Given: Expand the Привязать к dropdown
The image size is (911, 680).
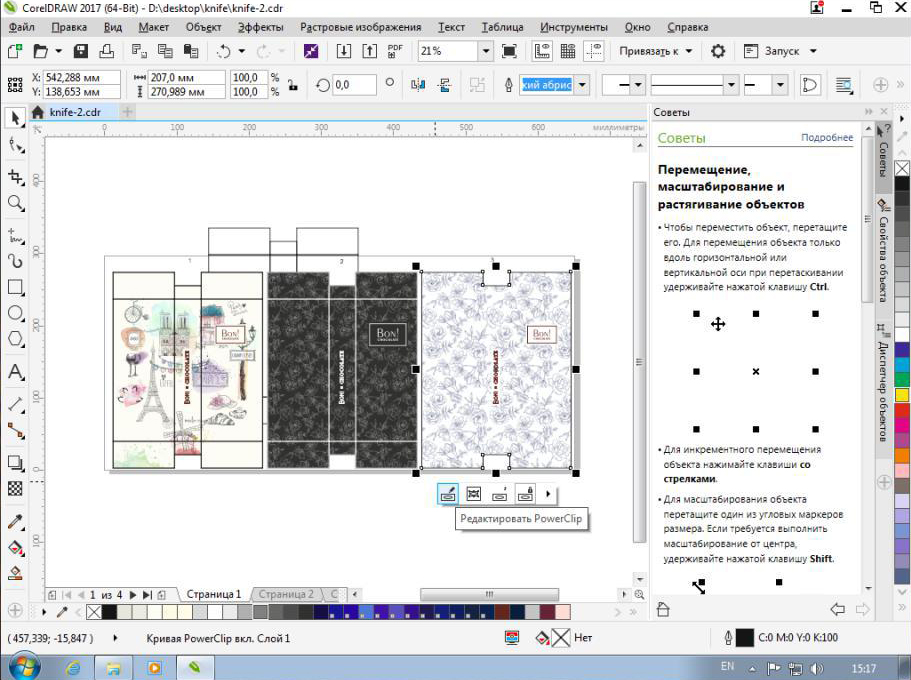Looking at the screenshot, I should pyautogui.click(x=689, y=51).
